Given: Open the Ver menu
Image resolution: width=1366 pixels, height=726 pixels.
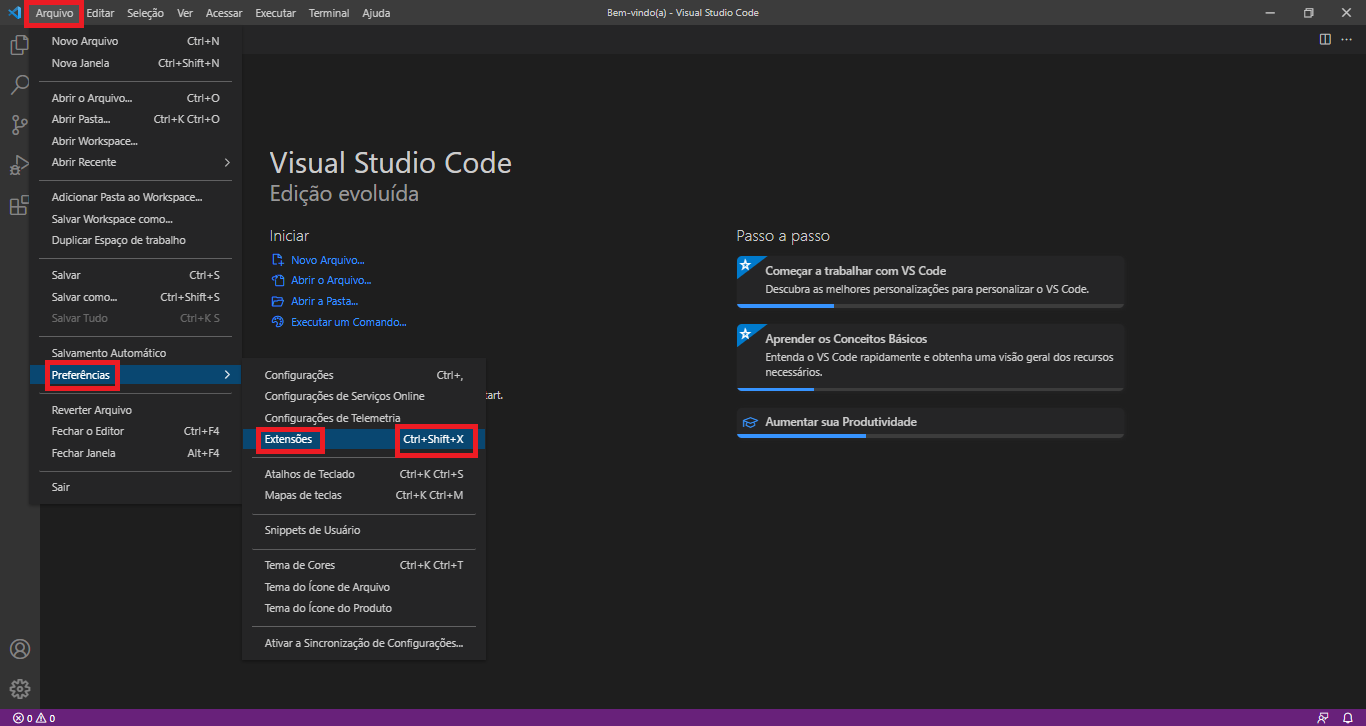Looking at the screenshot, I should point(185,13).
